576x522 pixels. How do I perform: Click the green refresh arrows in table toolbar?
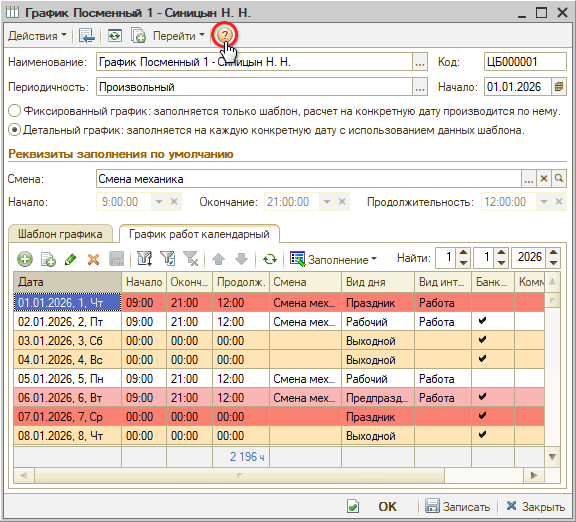tap(270, 259)
